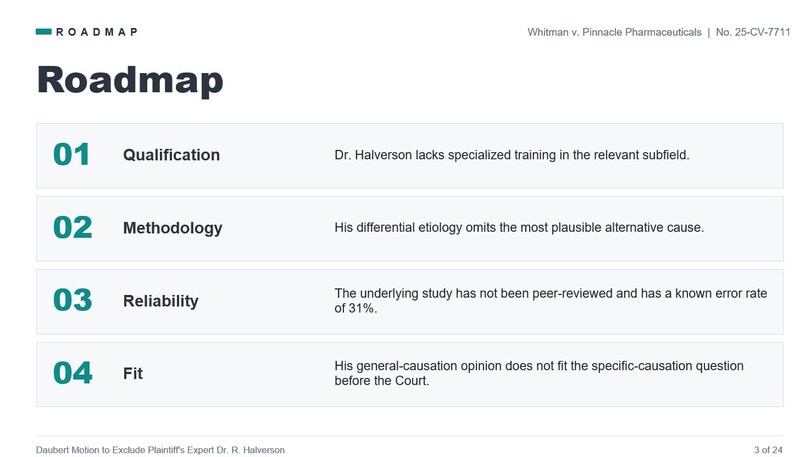Select the Methodology heading
794x457 pixels.
173,228
